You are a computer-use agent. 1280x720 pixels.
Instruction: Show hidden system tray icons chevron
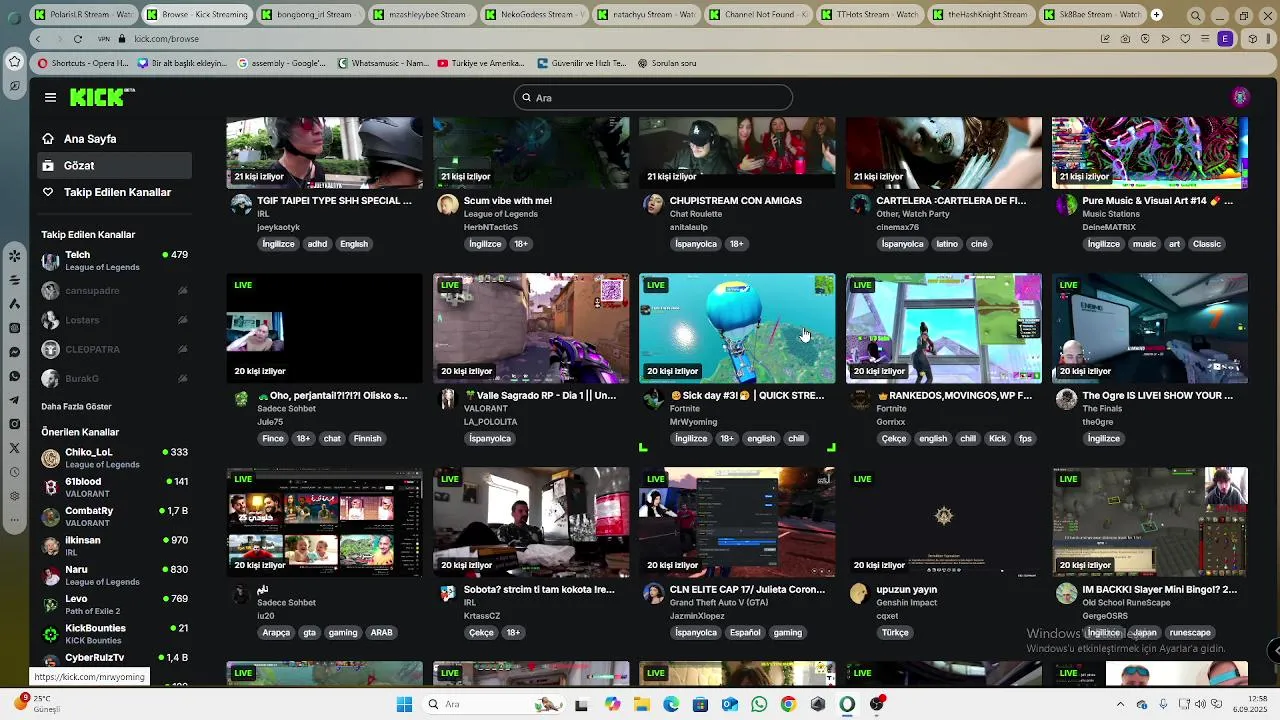pyautogui.click(x=1120, y=704)
